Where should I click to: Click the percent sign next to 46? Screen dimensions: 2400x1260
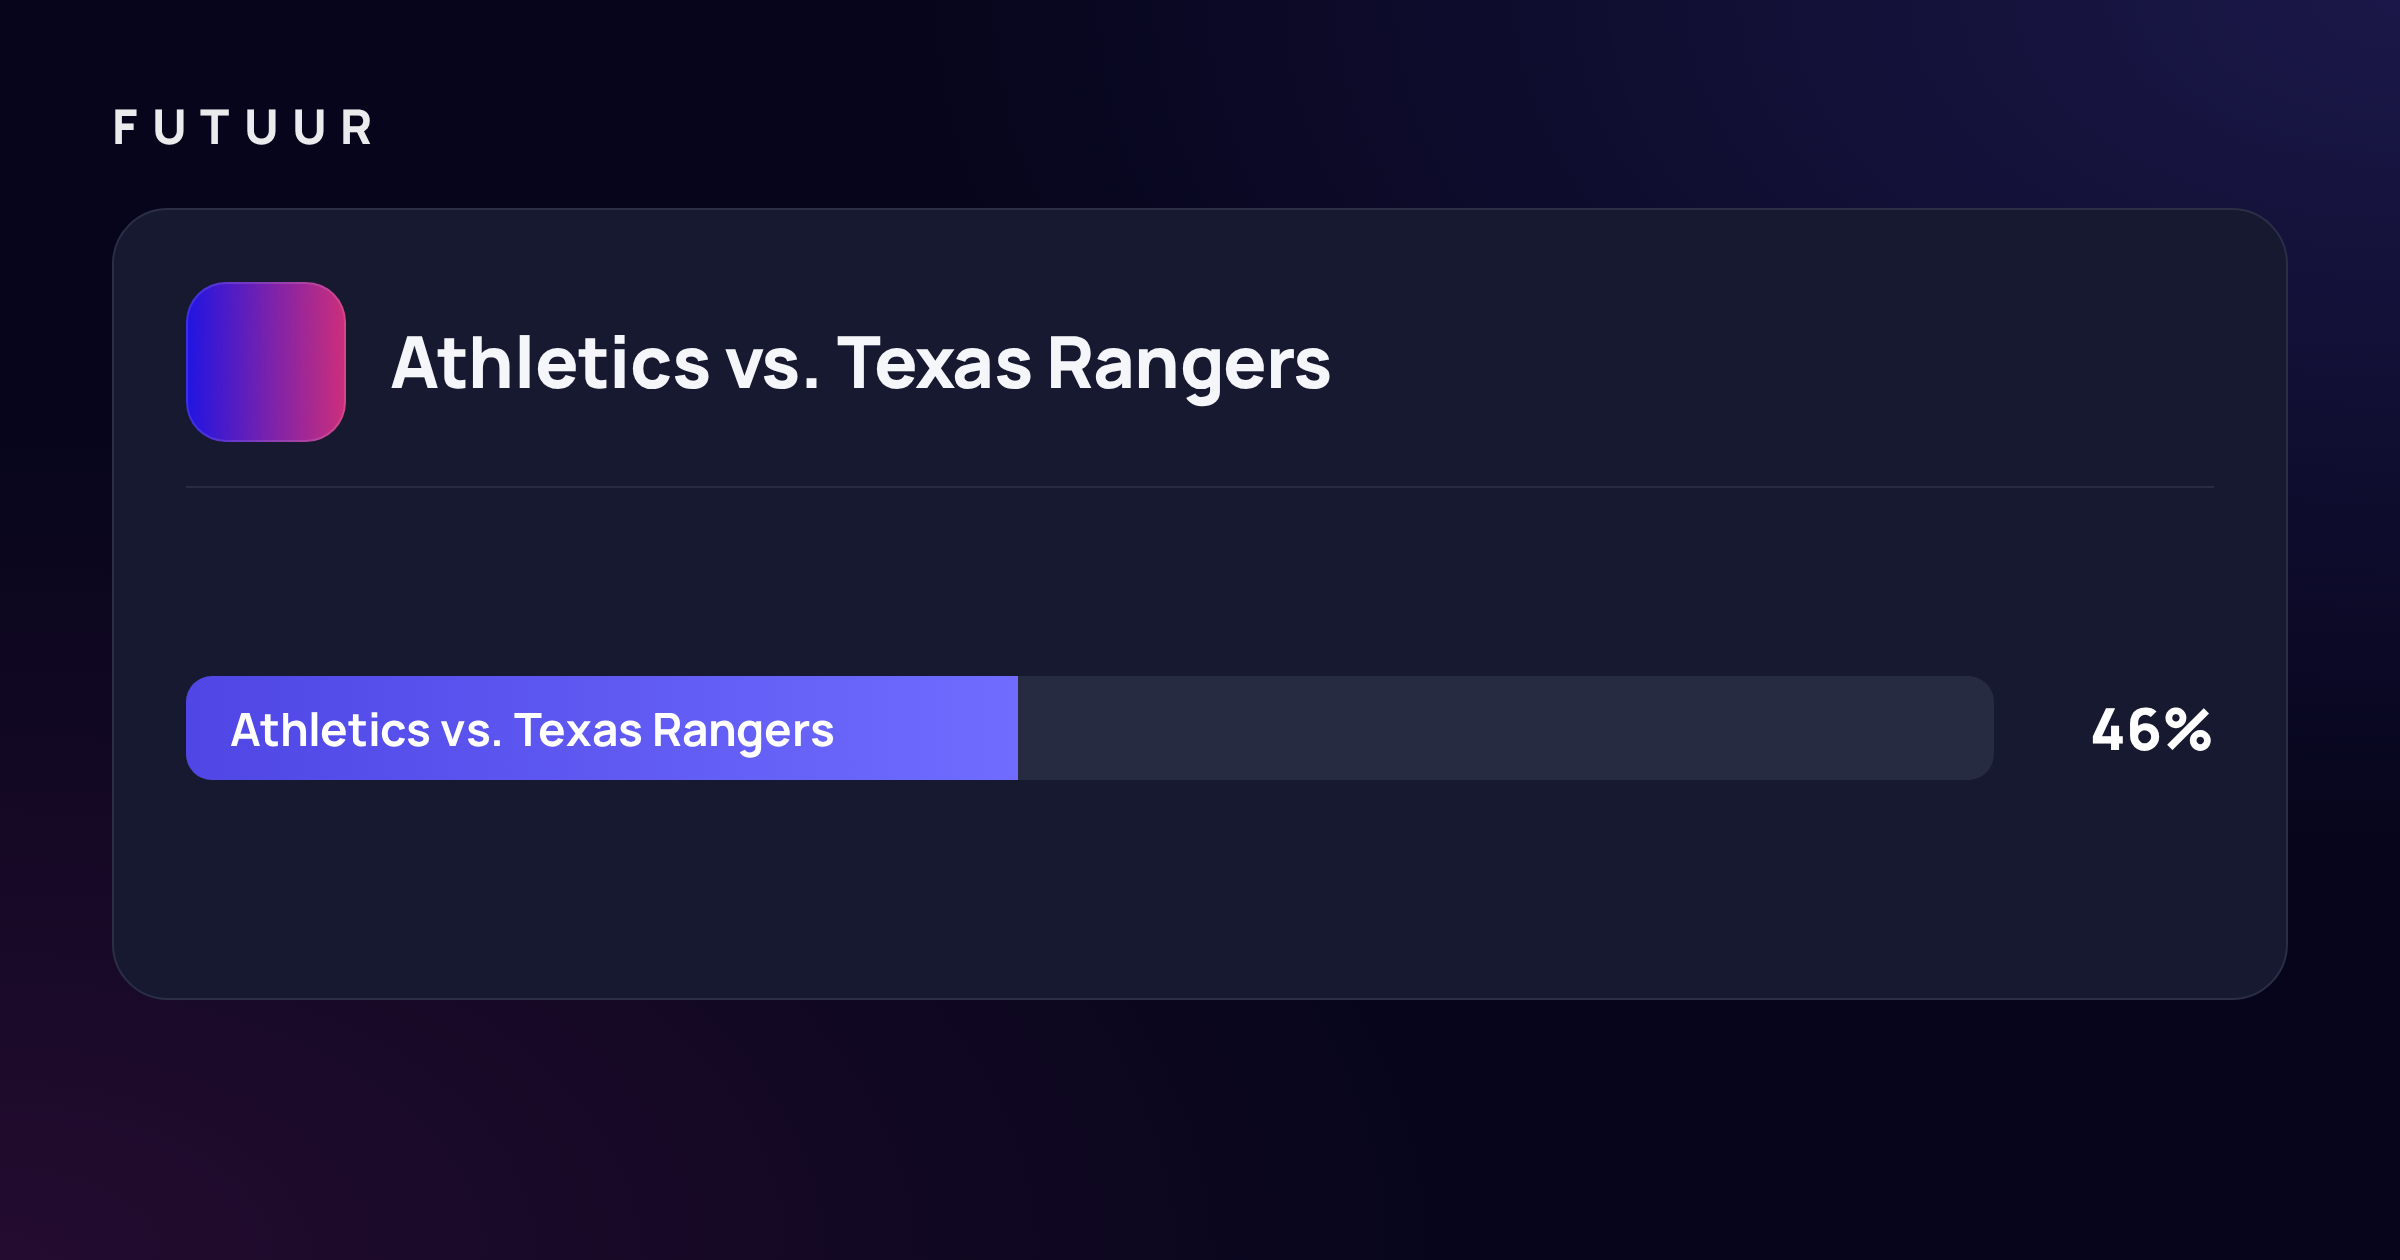[2188, 730]
